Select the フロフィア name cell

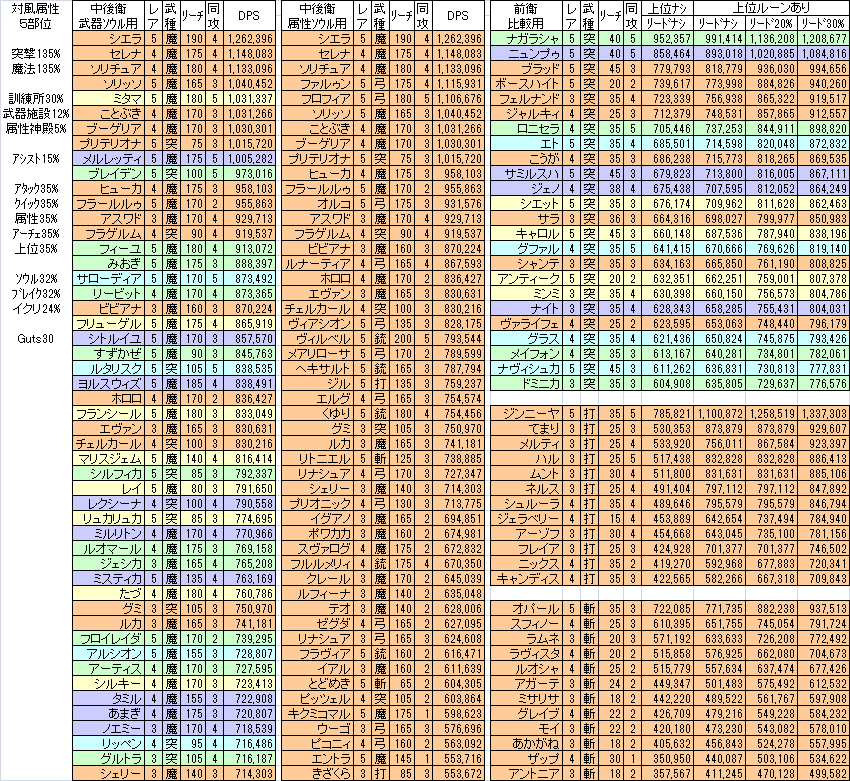click(318, 99)
